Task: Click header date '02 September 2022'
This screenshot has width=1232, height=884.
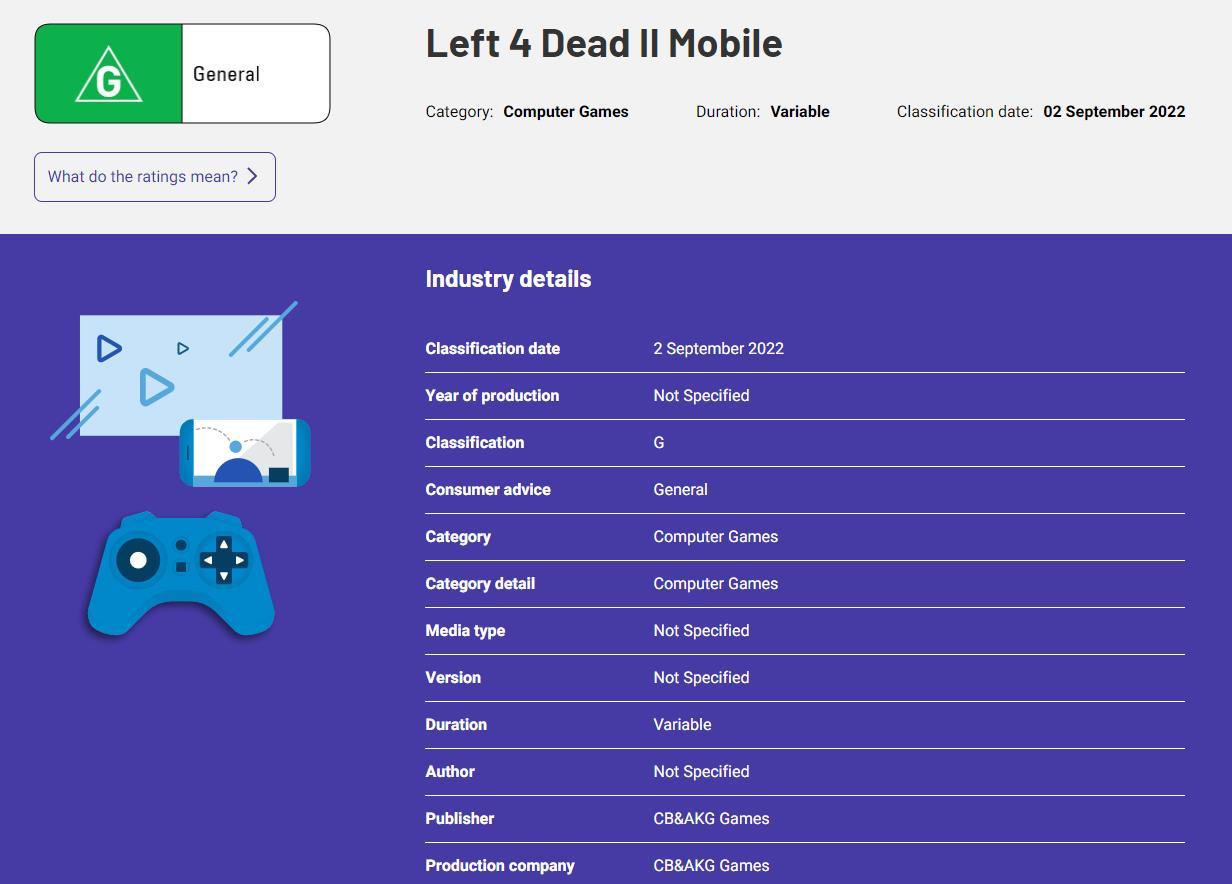Action: (1114, 112)
